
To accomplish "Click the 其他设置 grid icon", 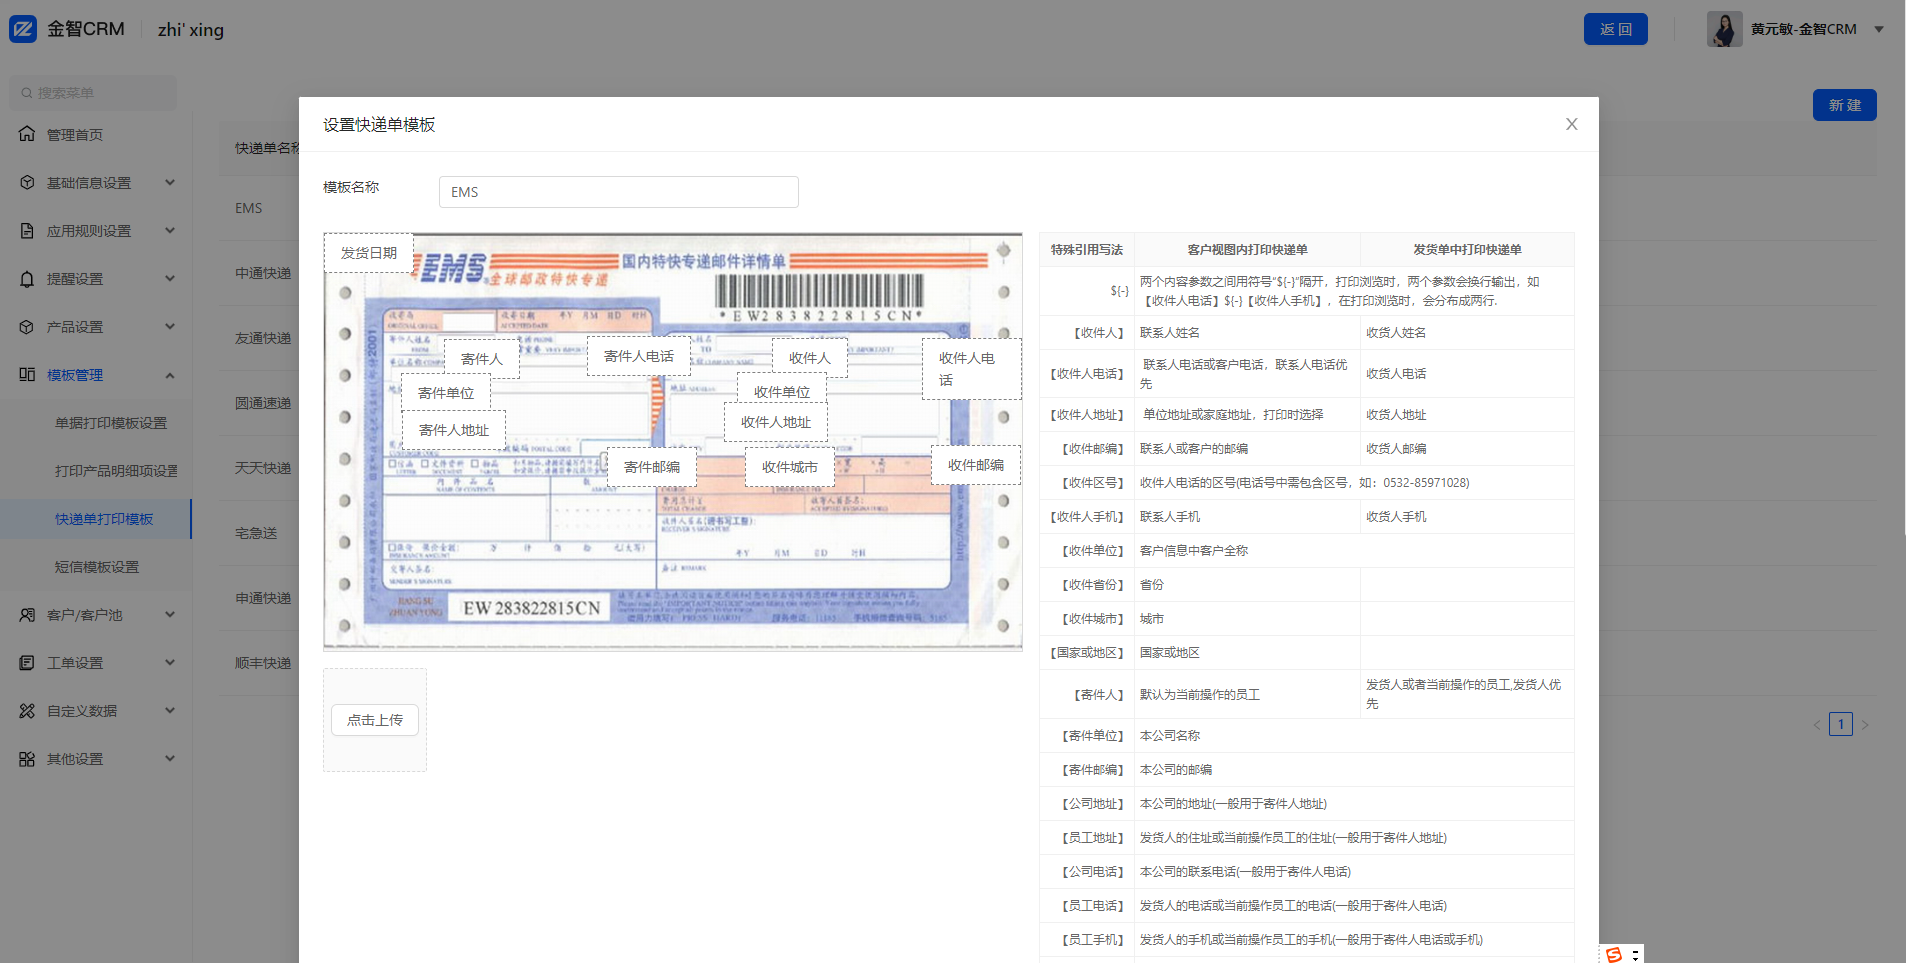I will point(27,758).
